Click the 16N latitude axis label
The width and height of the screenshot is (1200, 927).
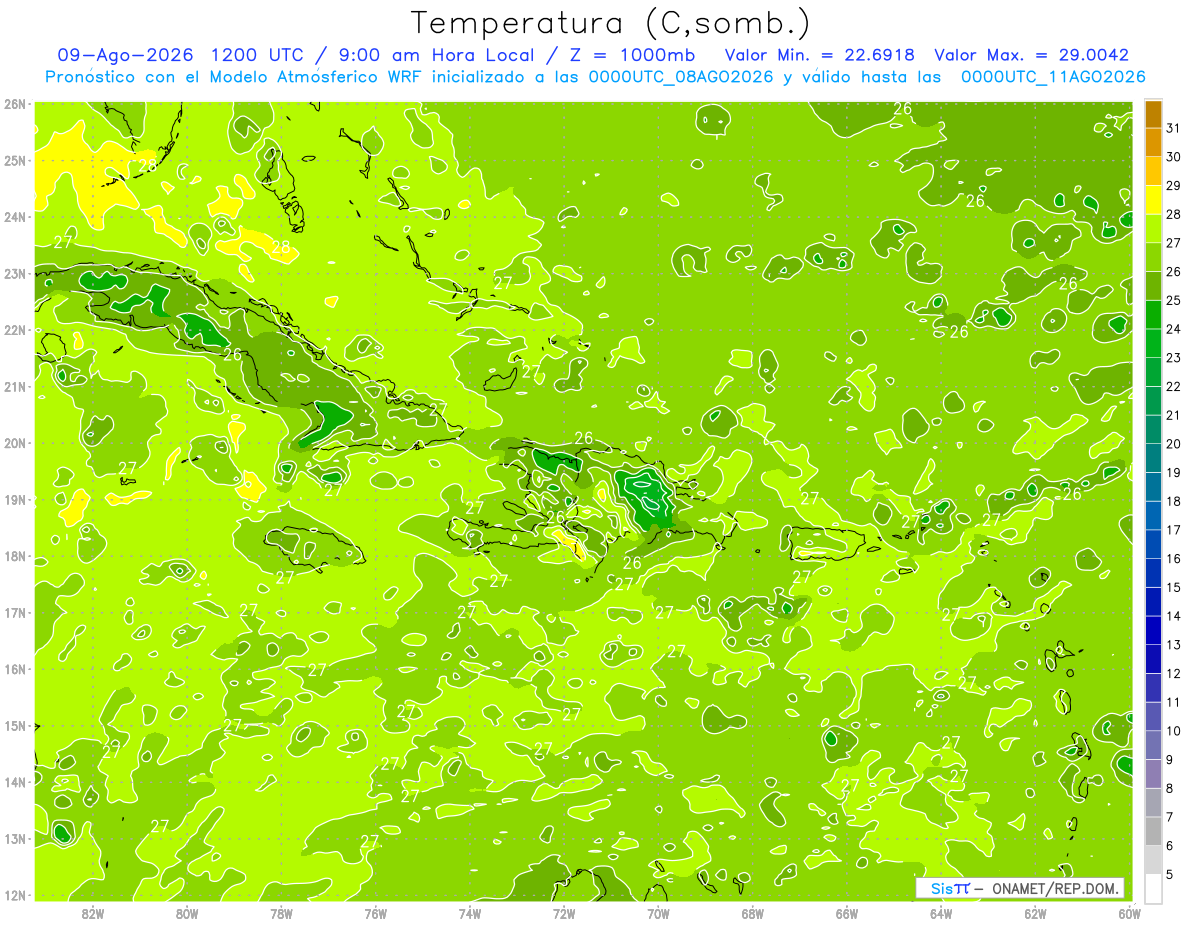[14, 669]
